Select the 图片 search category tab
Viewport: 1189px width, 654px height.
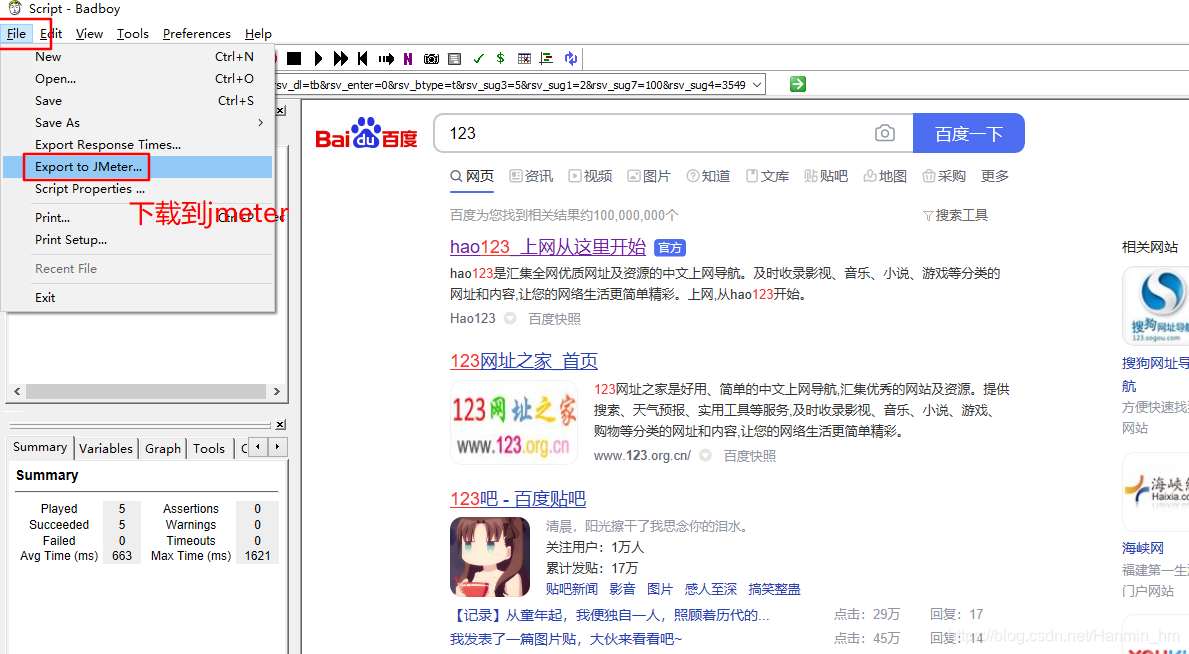click(x=649, y=176)
